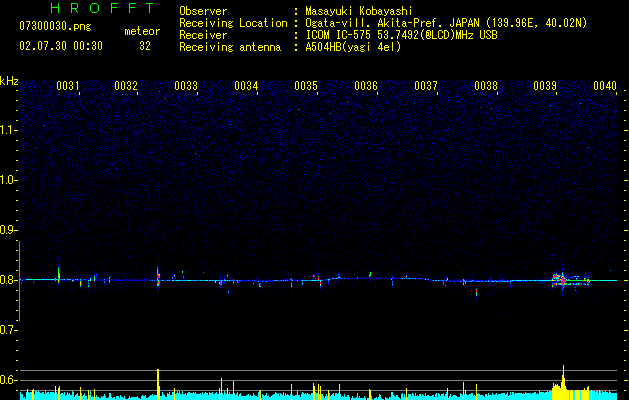Click the 'meteor' label
The image size is (629, 400).
[x=142, y=31]
